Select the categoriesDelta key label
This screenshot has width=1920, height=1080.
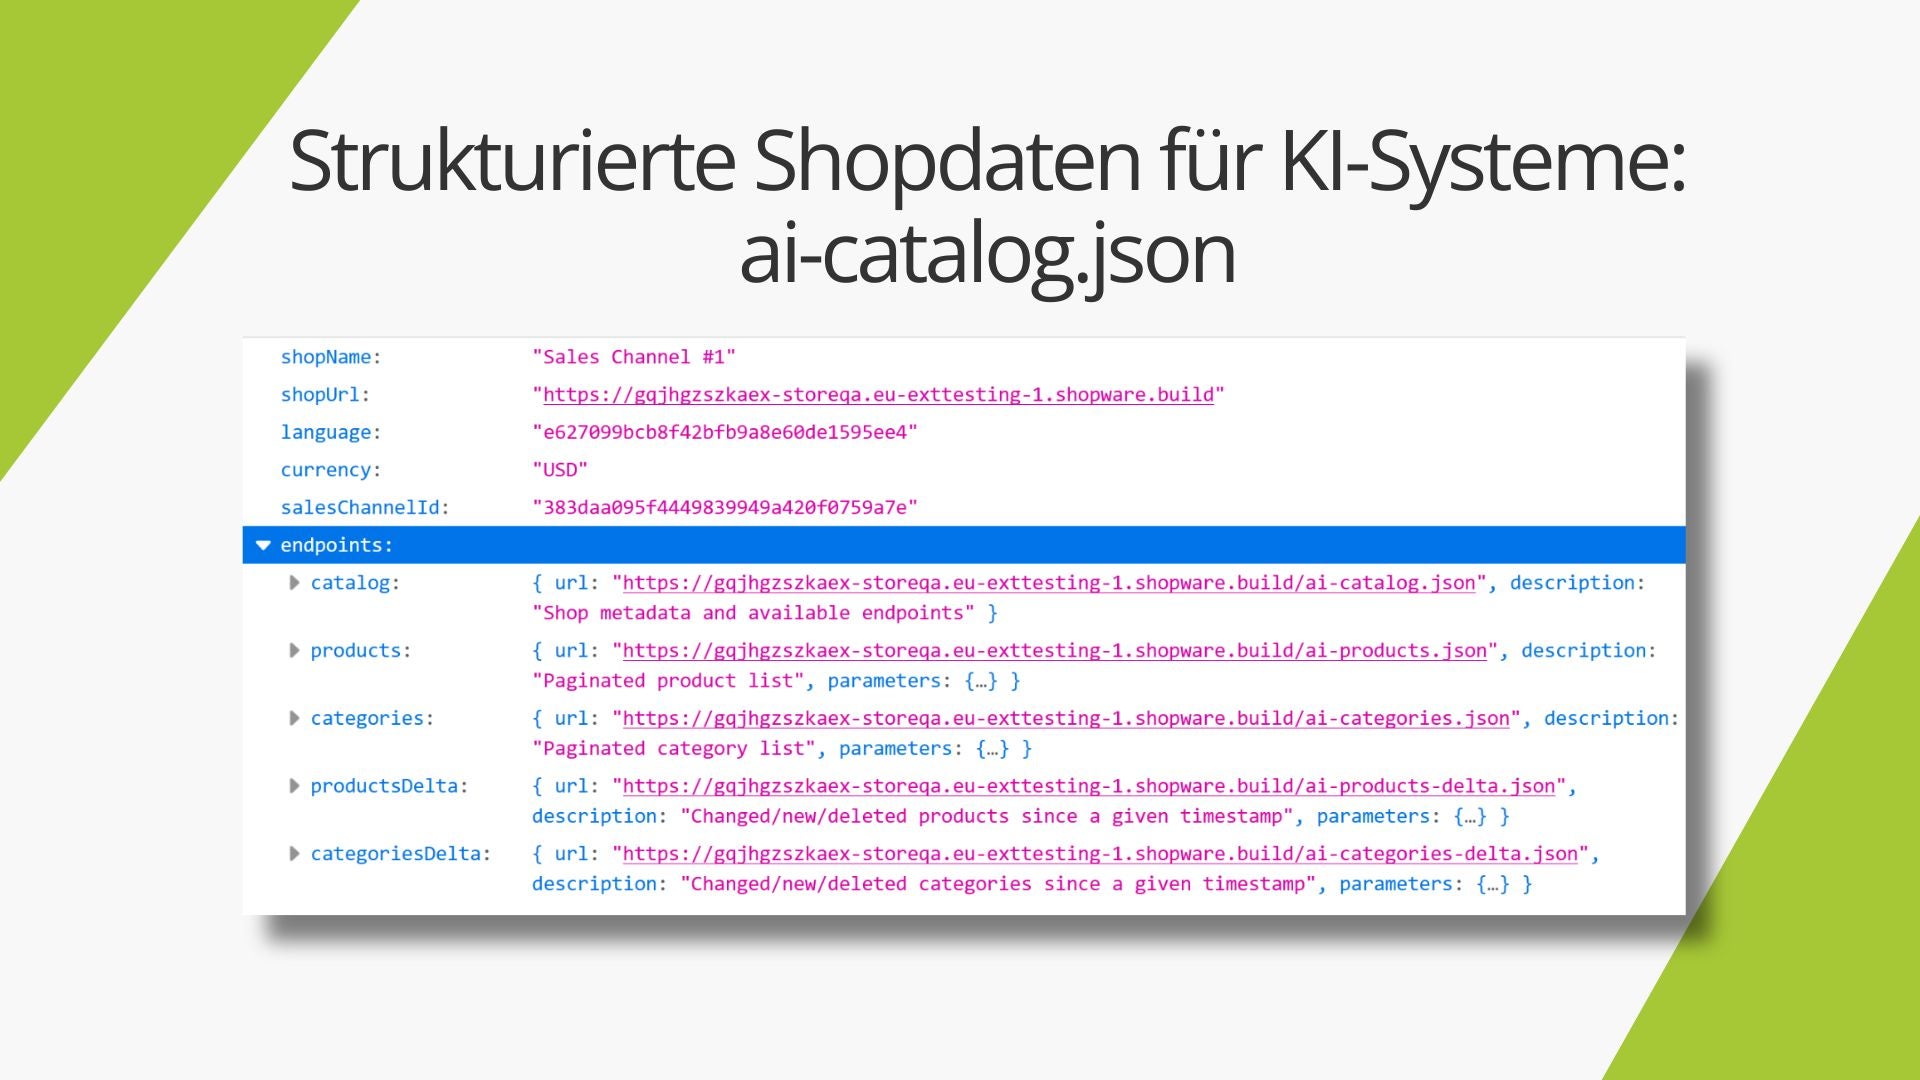click(400, 854)
